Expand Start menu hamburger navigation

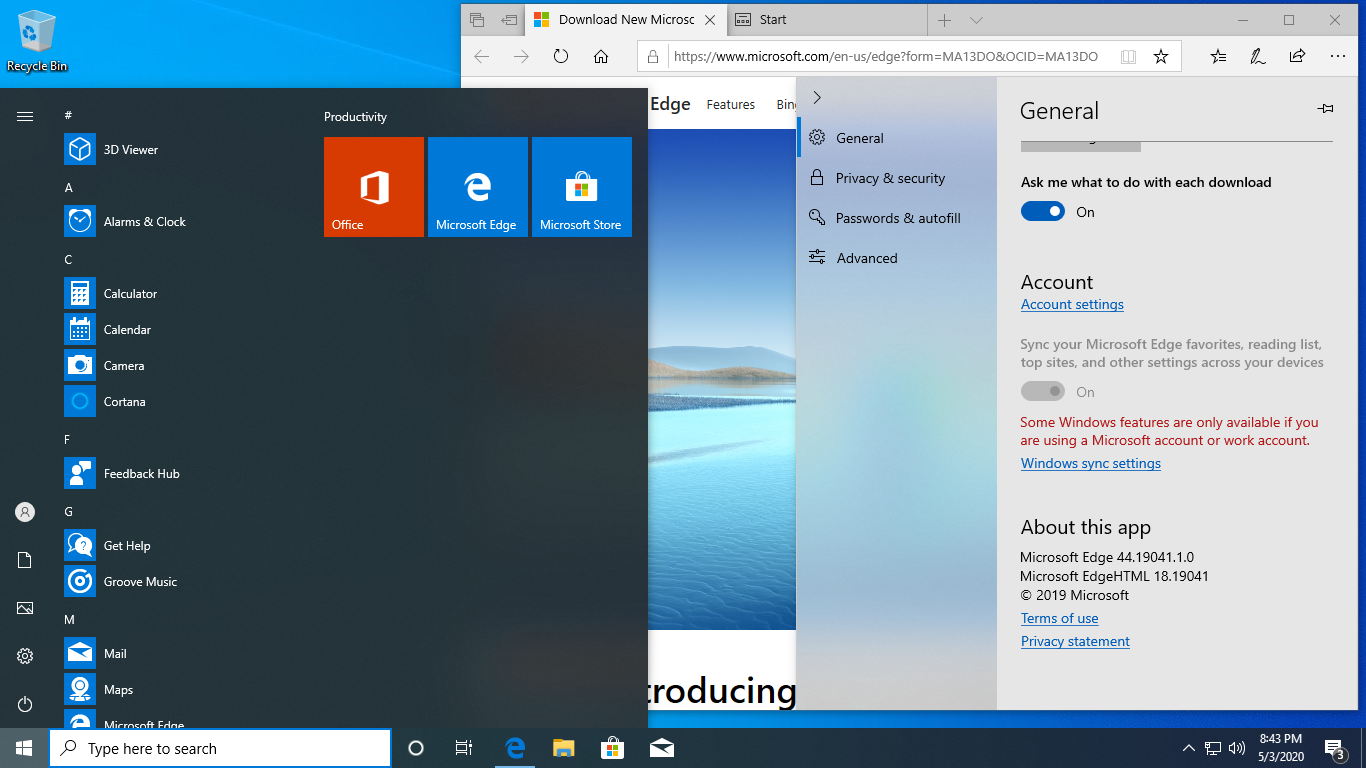click(25, 117)
